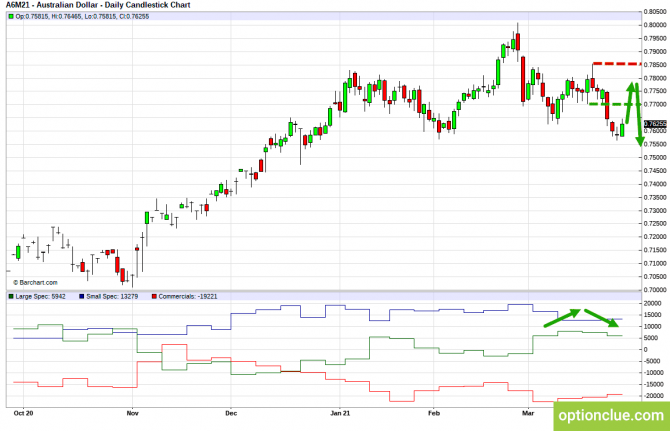
Task: Click the 0.73500 price axis label
Action: point(655,197)
